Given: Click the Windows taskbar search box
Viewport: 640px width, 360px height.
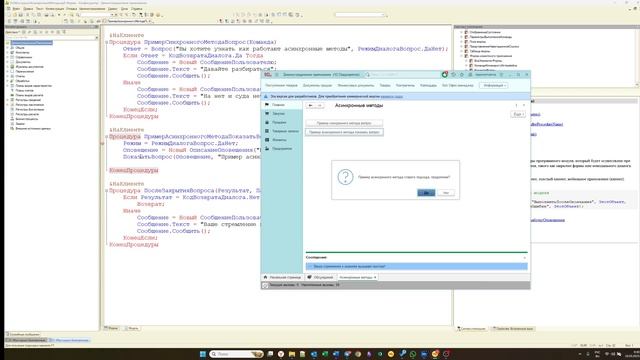Looking at the screenshot, I should pyautogui.click(x=237, y=354).
